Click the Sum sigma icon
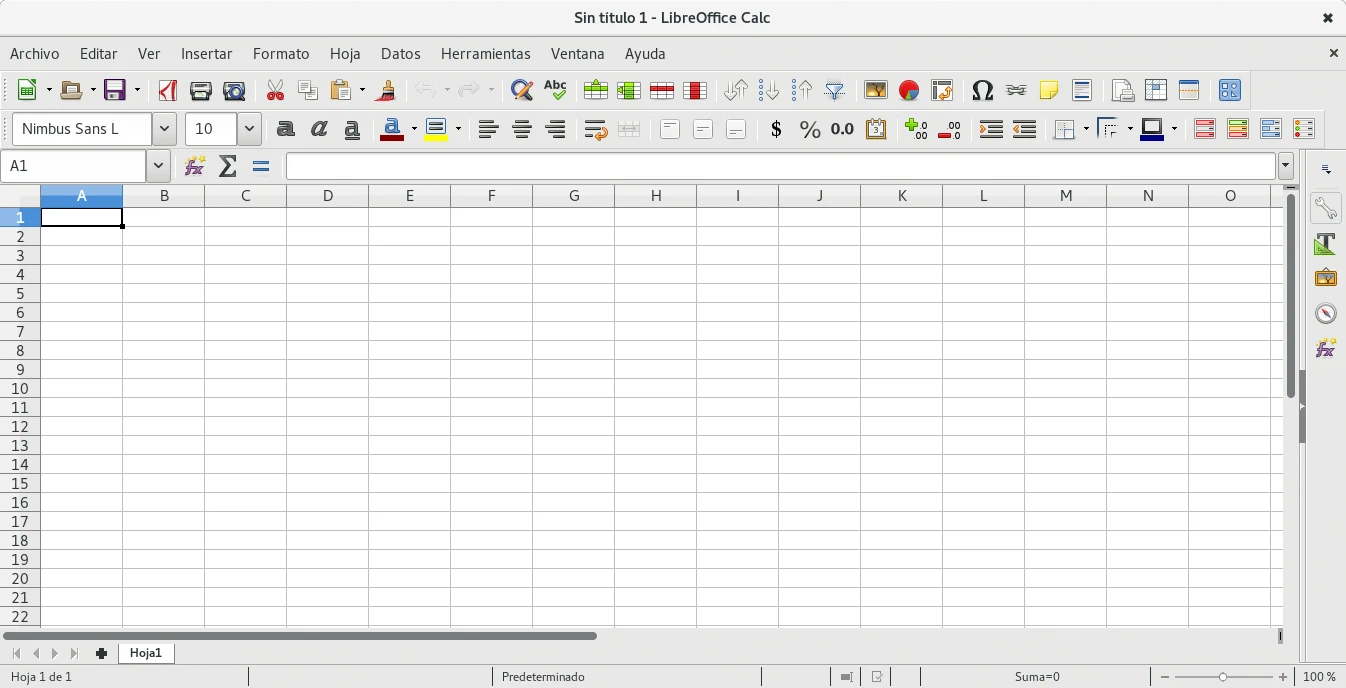Viewport: 1346px width, 688px height. click(228, 166)
